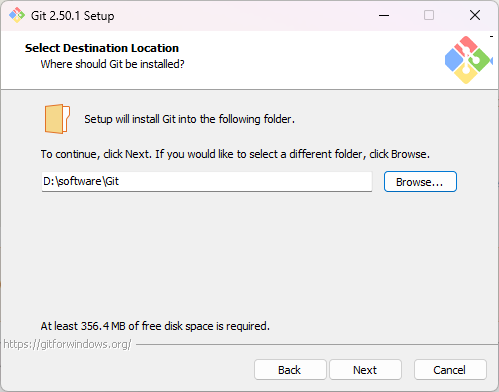Click the 356.4 MB disk space notice
499x392 pixels.
coord(155,326)
